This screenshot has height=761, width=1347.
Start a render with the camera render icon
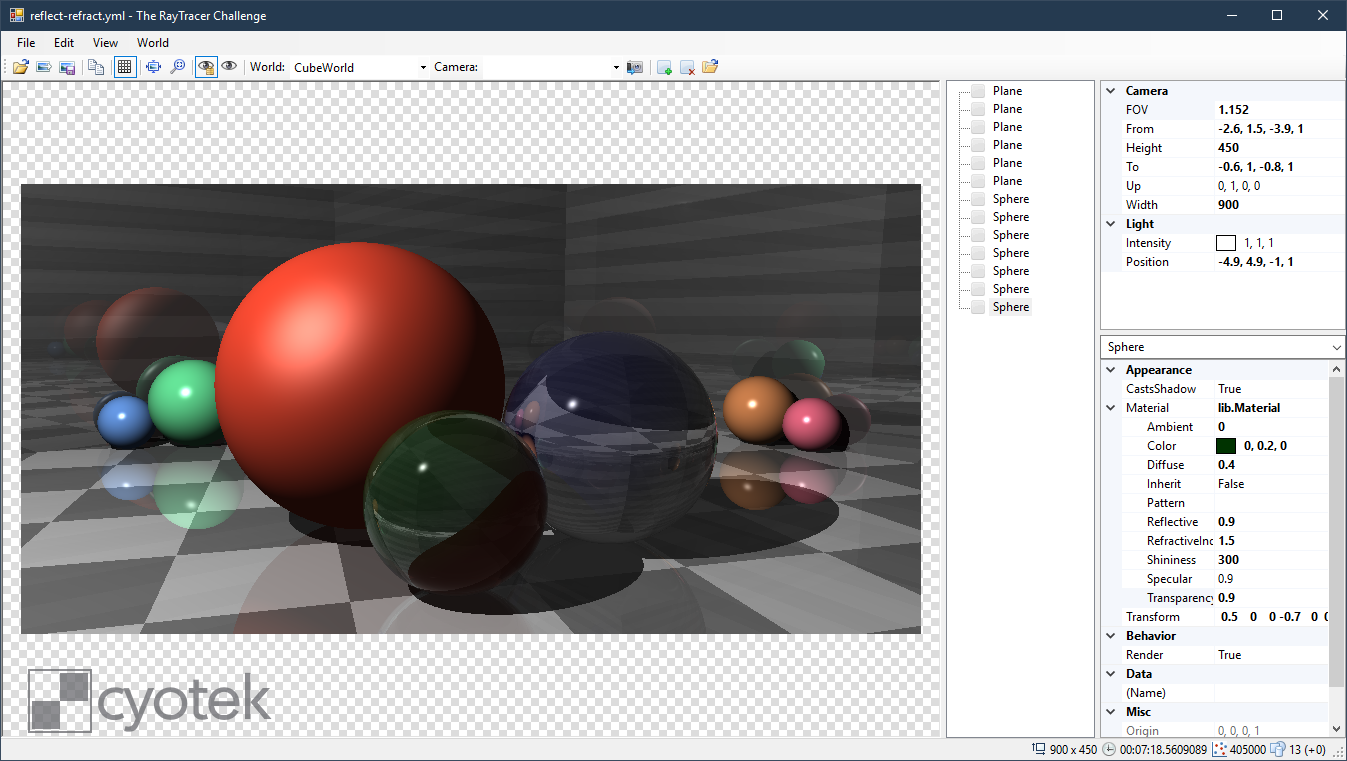click(634, 67)
